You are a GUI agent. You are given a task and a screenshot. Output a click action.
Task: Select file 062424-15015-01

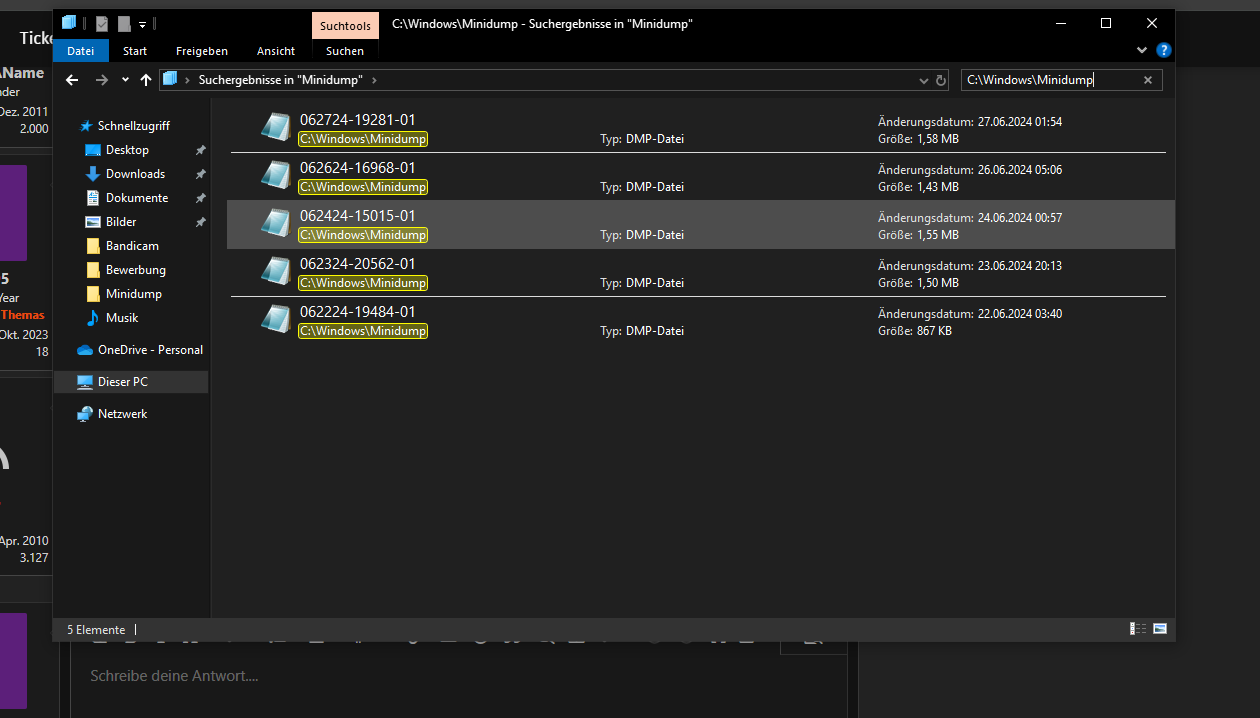tap(700, 224)
